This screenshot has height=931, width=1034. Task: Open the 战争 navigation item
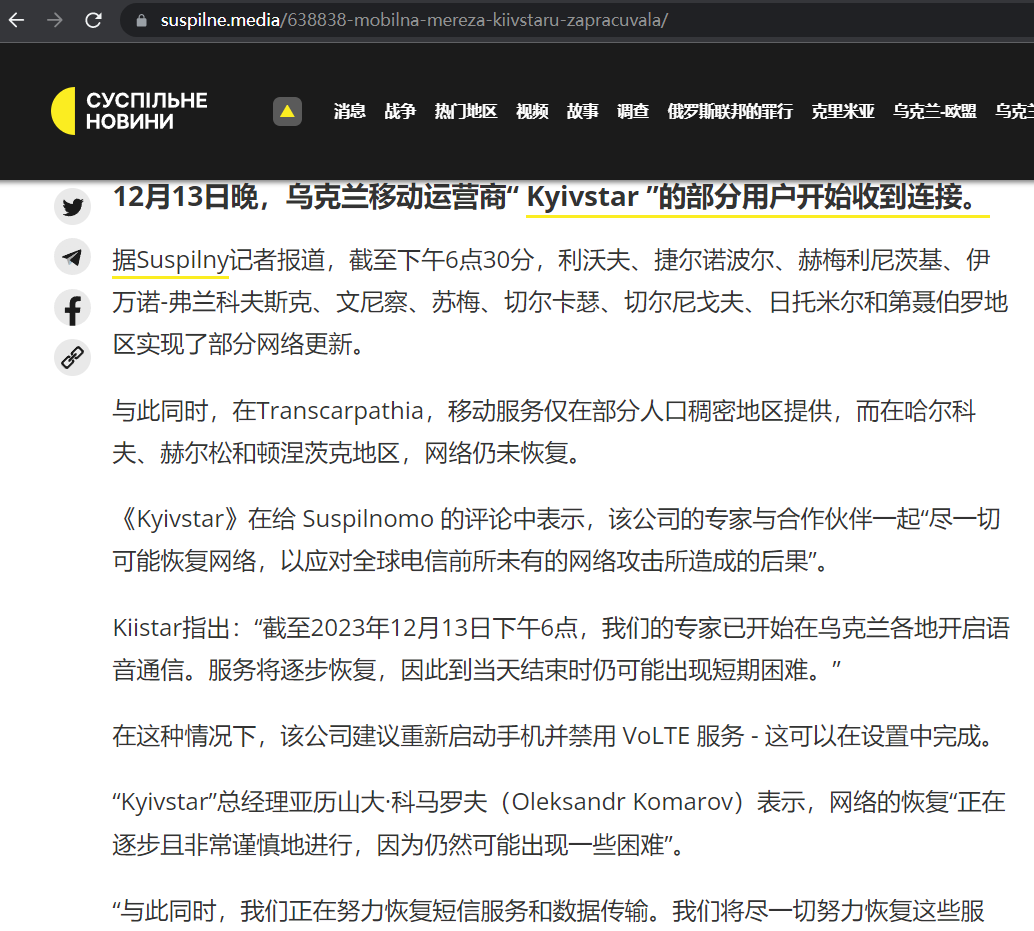pyautogui.click(x=400, y=111)
